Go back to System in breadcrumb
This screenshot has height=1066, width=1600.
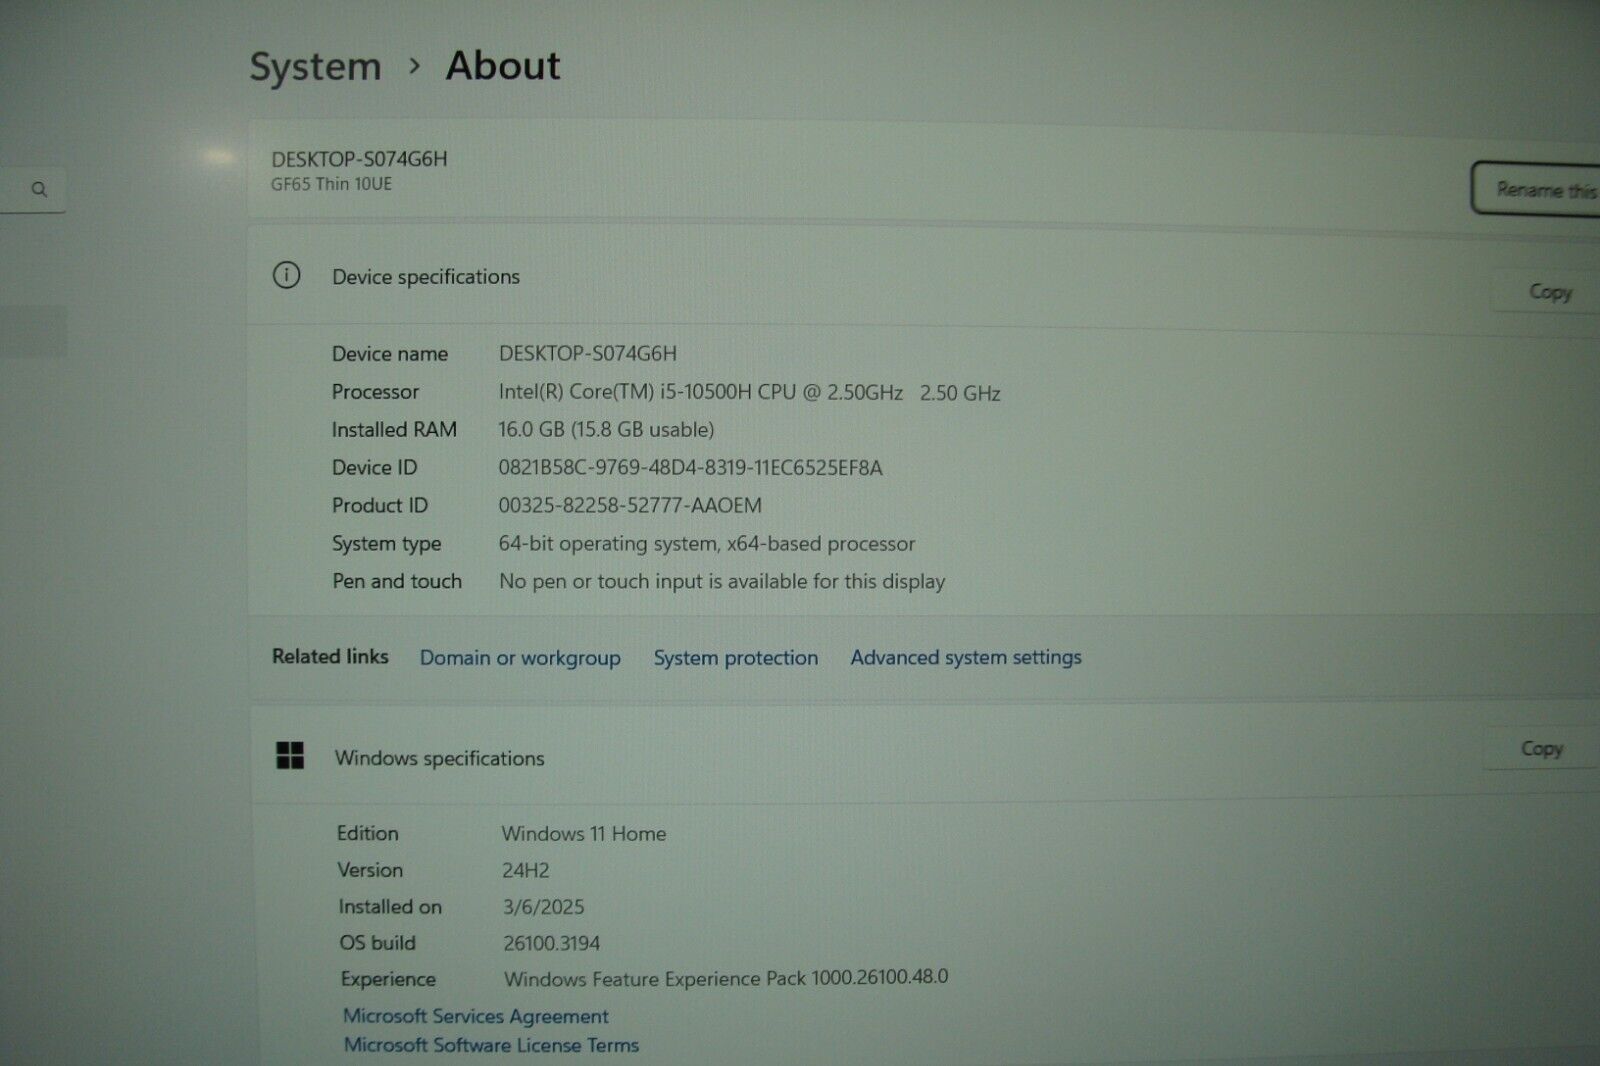point(315,67)
